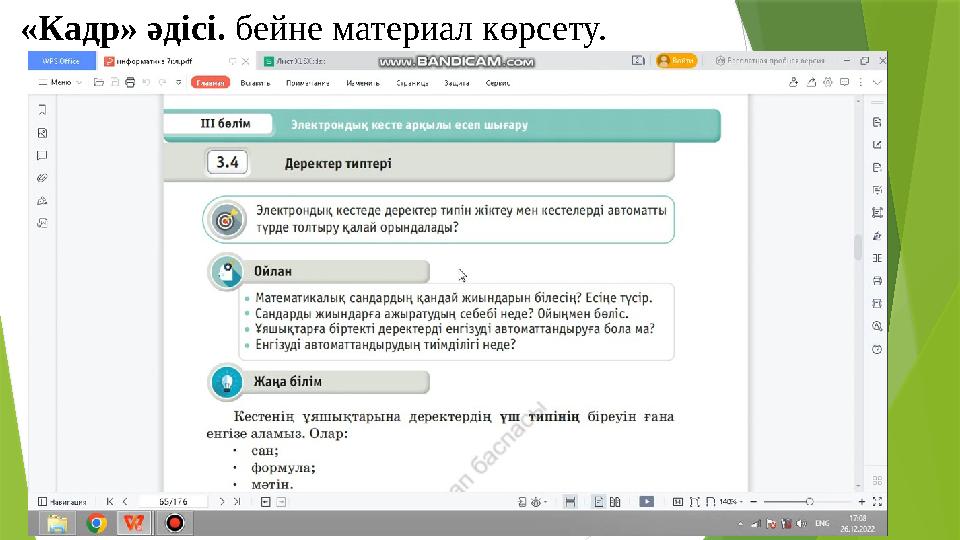Open the feedback chat bubble icon

click(x=844, y=82)
